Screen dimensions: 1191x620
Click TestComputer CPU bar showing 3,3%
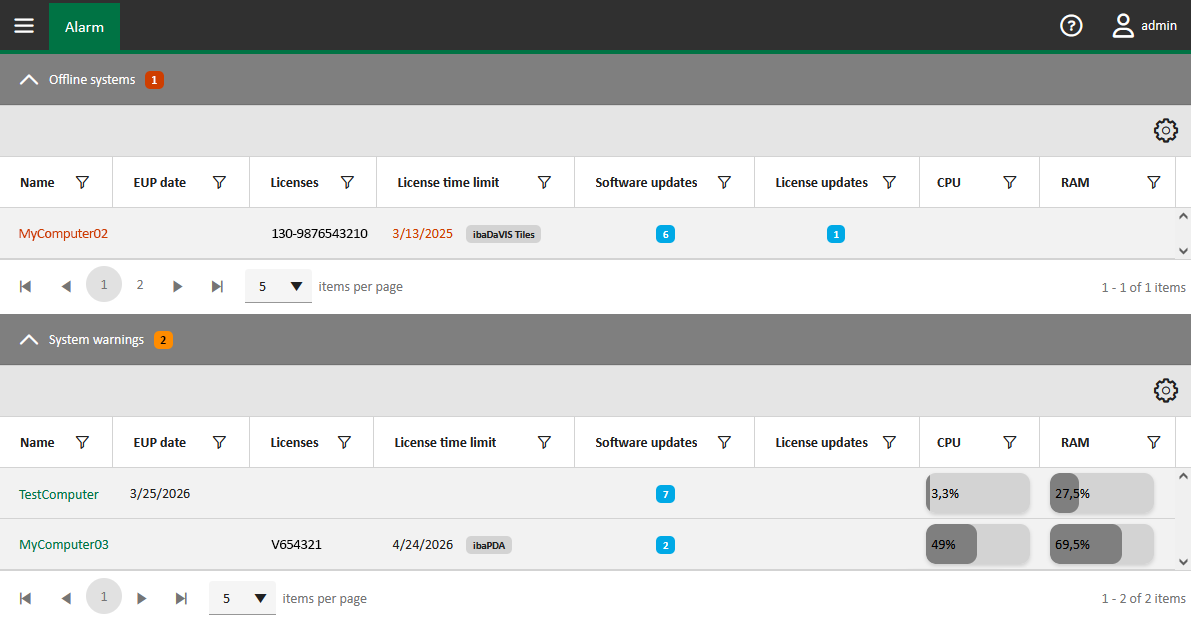(978, 493)
